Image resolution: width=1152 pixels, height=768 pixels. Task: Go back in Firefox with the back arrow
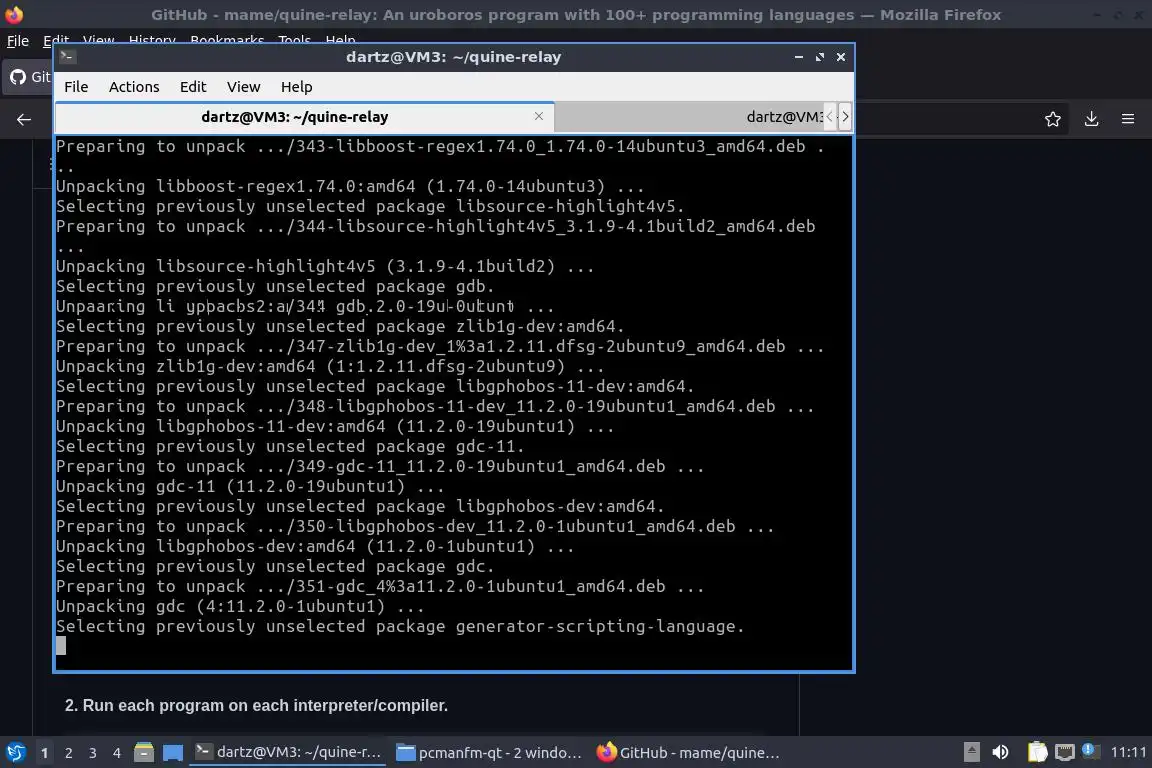click(24, 119)
